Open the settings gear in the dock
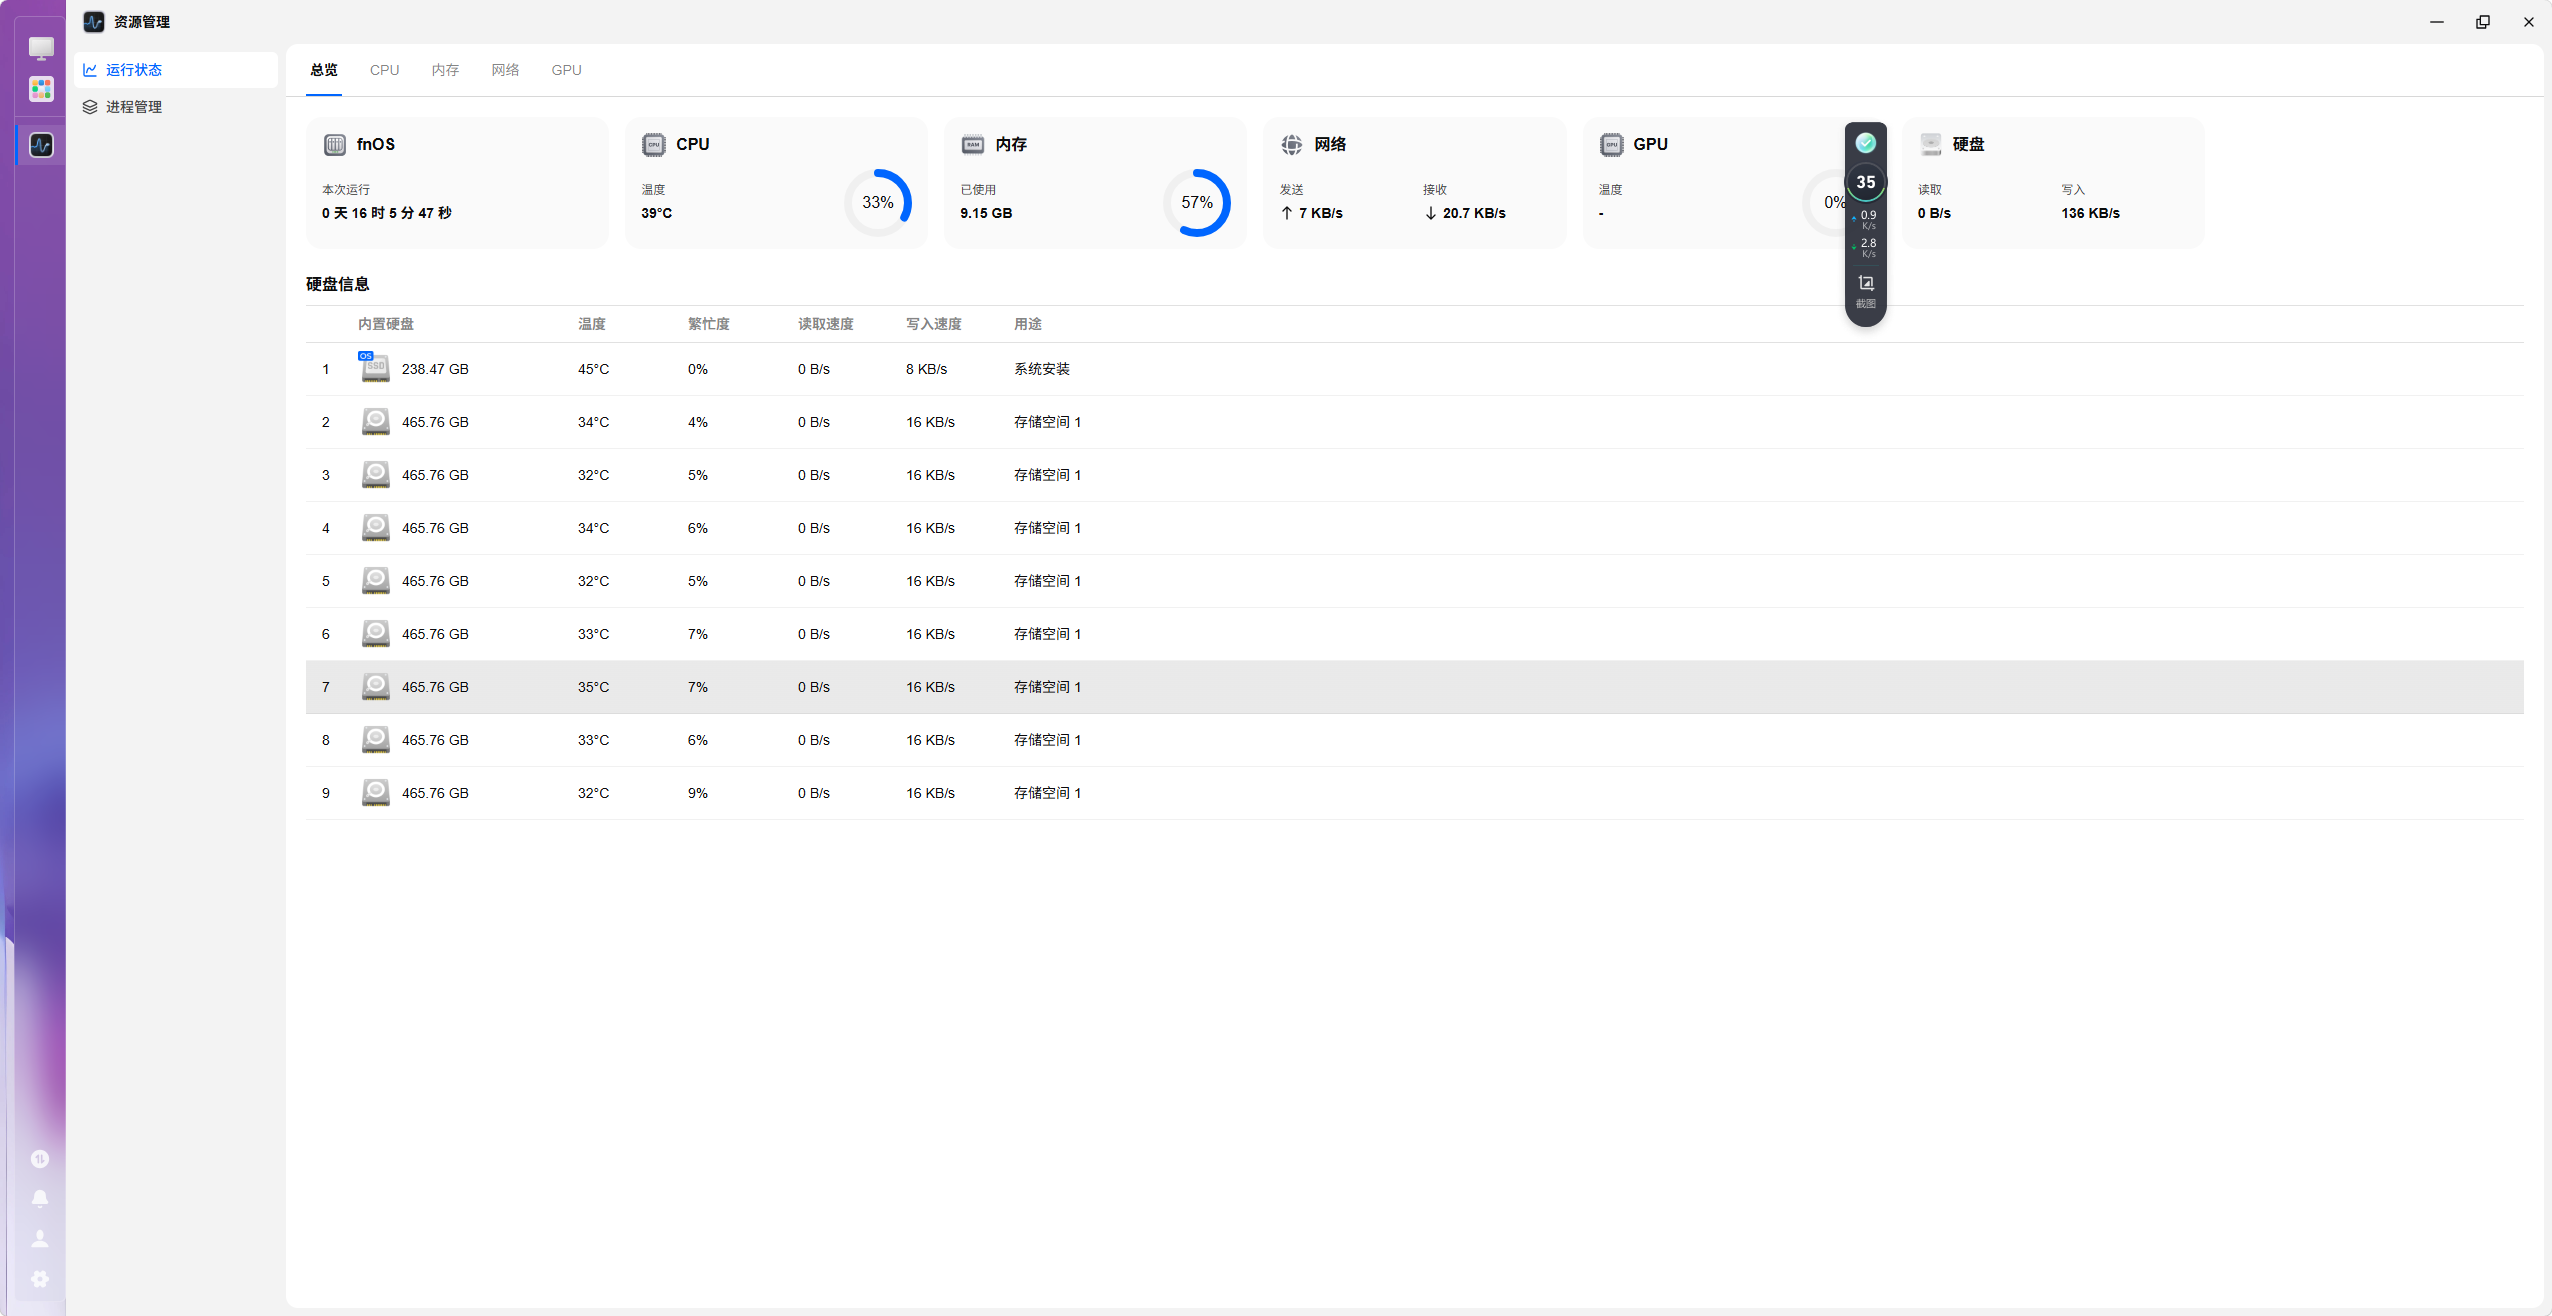2552x1316 pixels. click(x=40, y=1279)
